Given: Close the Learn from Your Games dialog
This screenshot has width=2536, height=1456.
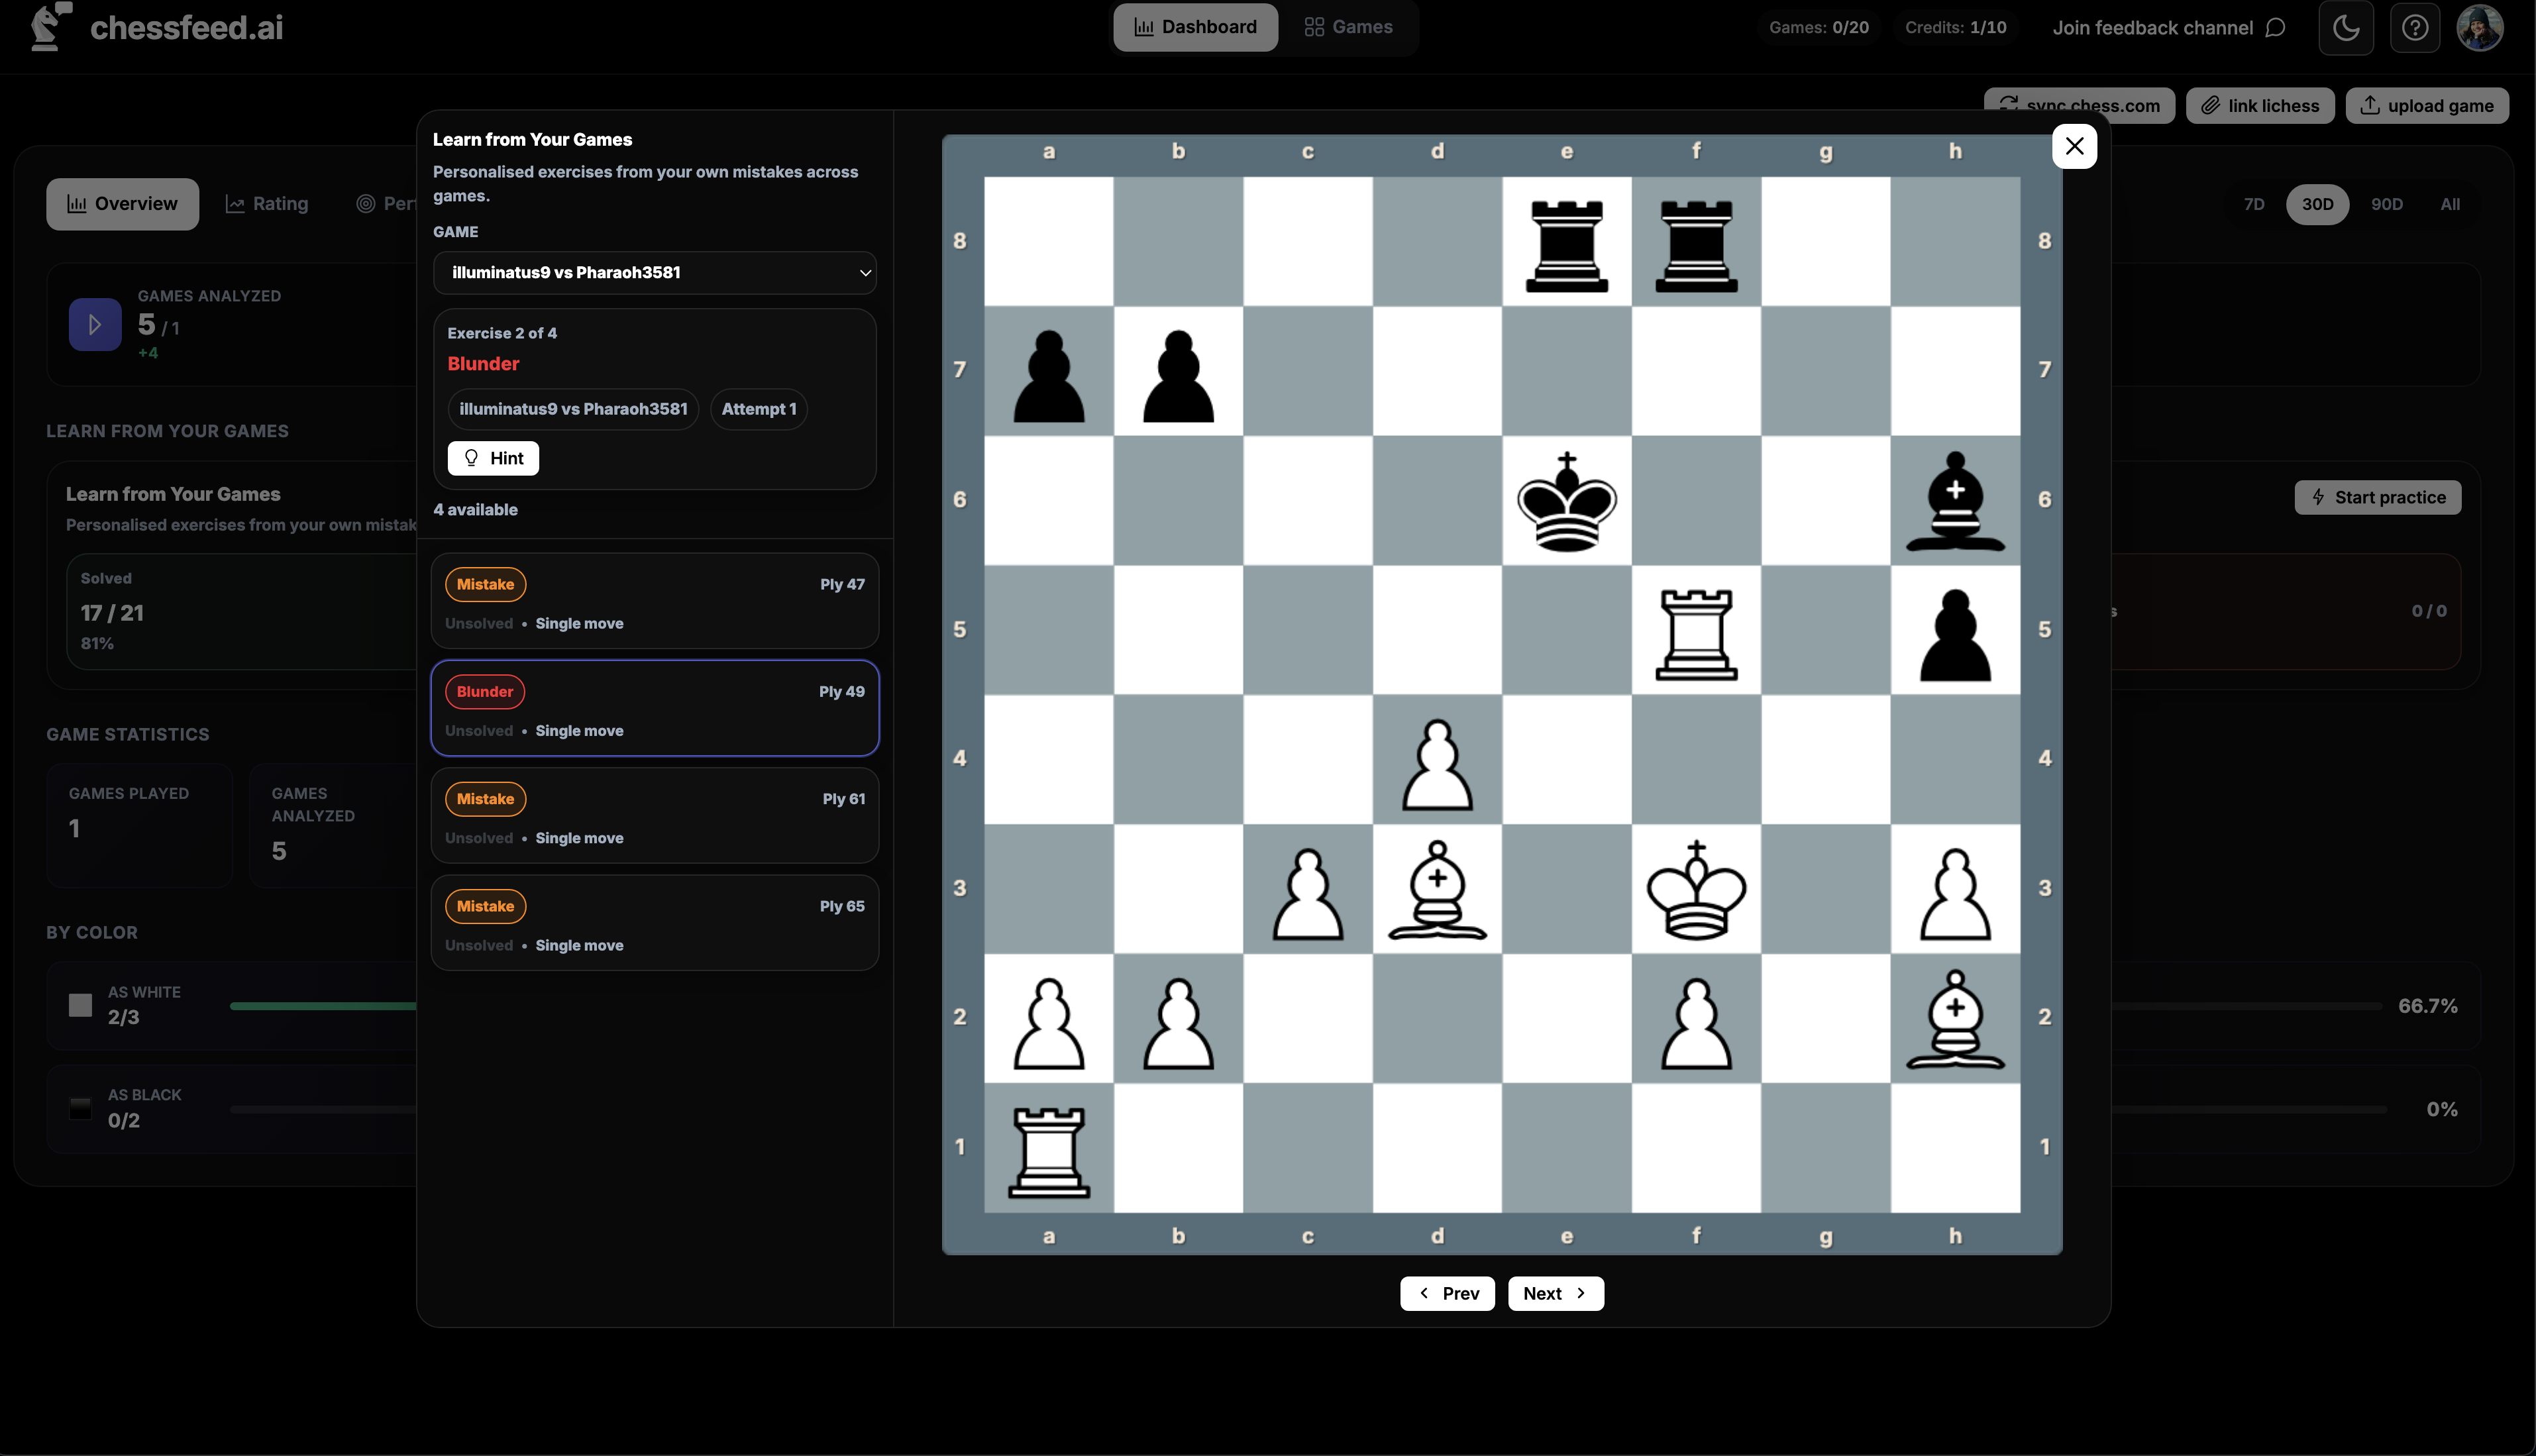Looking at the screenshot, I should coord(2074,147).
